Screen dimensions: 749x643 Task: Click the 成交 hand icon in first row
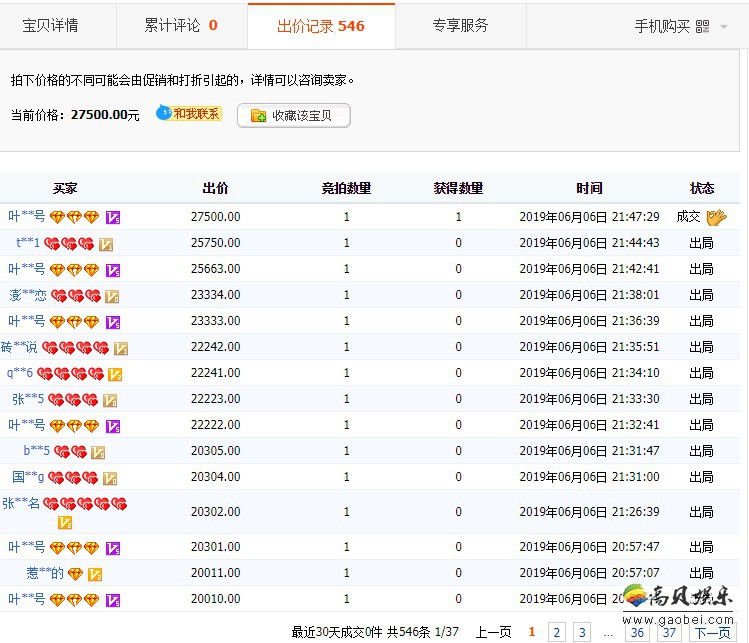click(x=716, y=216)
